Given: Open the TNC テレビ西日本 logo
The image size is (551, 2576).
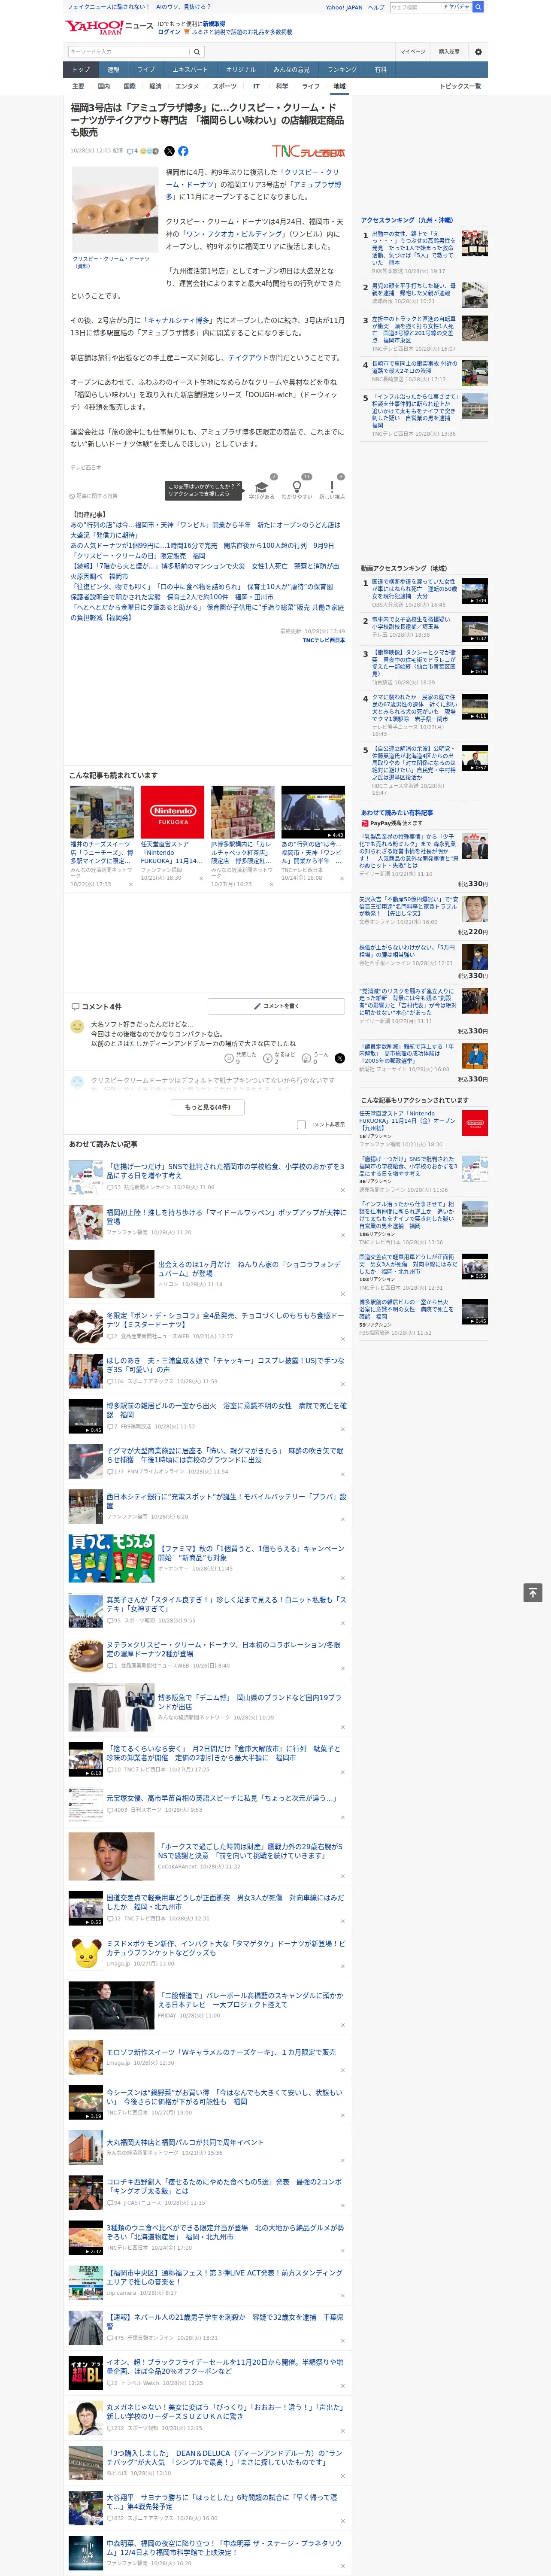Looking at the screenshot, I should [308, 152].
